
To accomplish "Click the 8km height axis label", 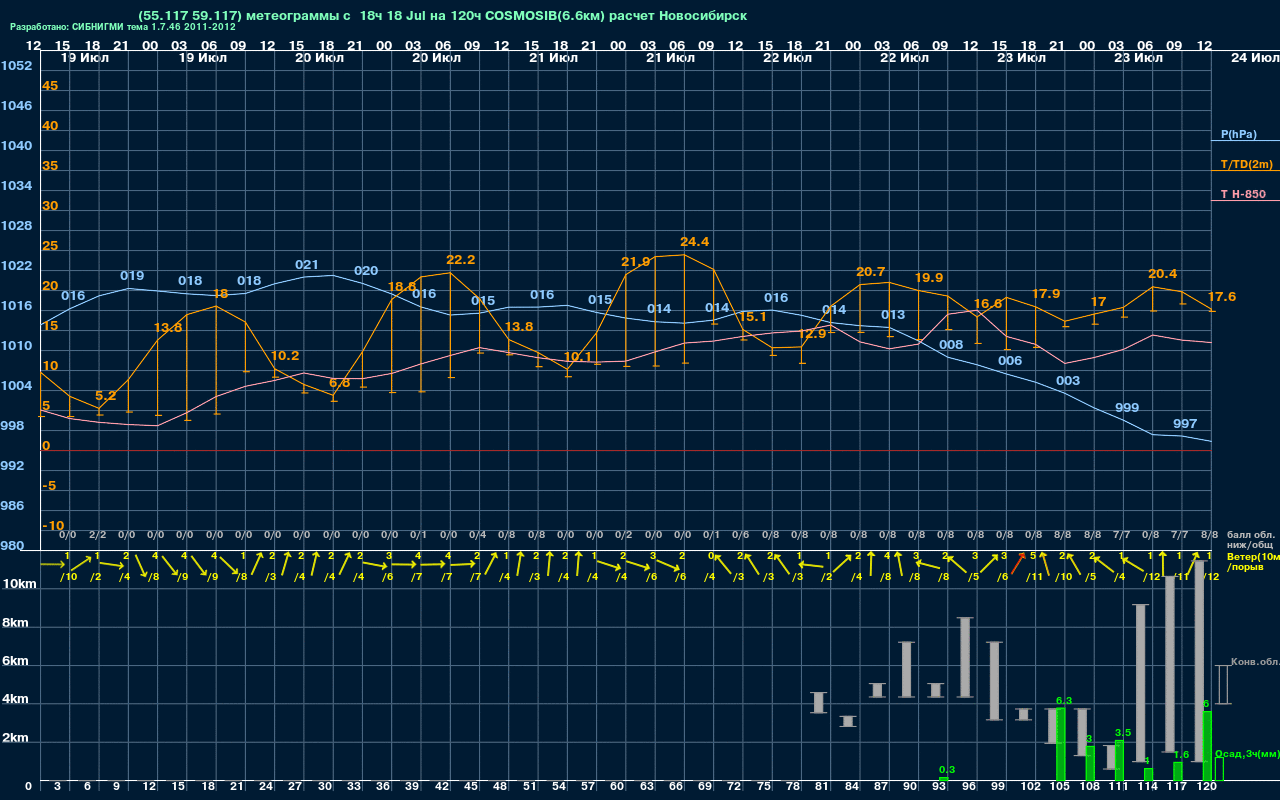I will tap(16, 622).
